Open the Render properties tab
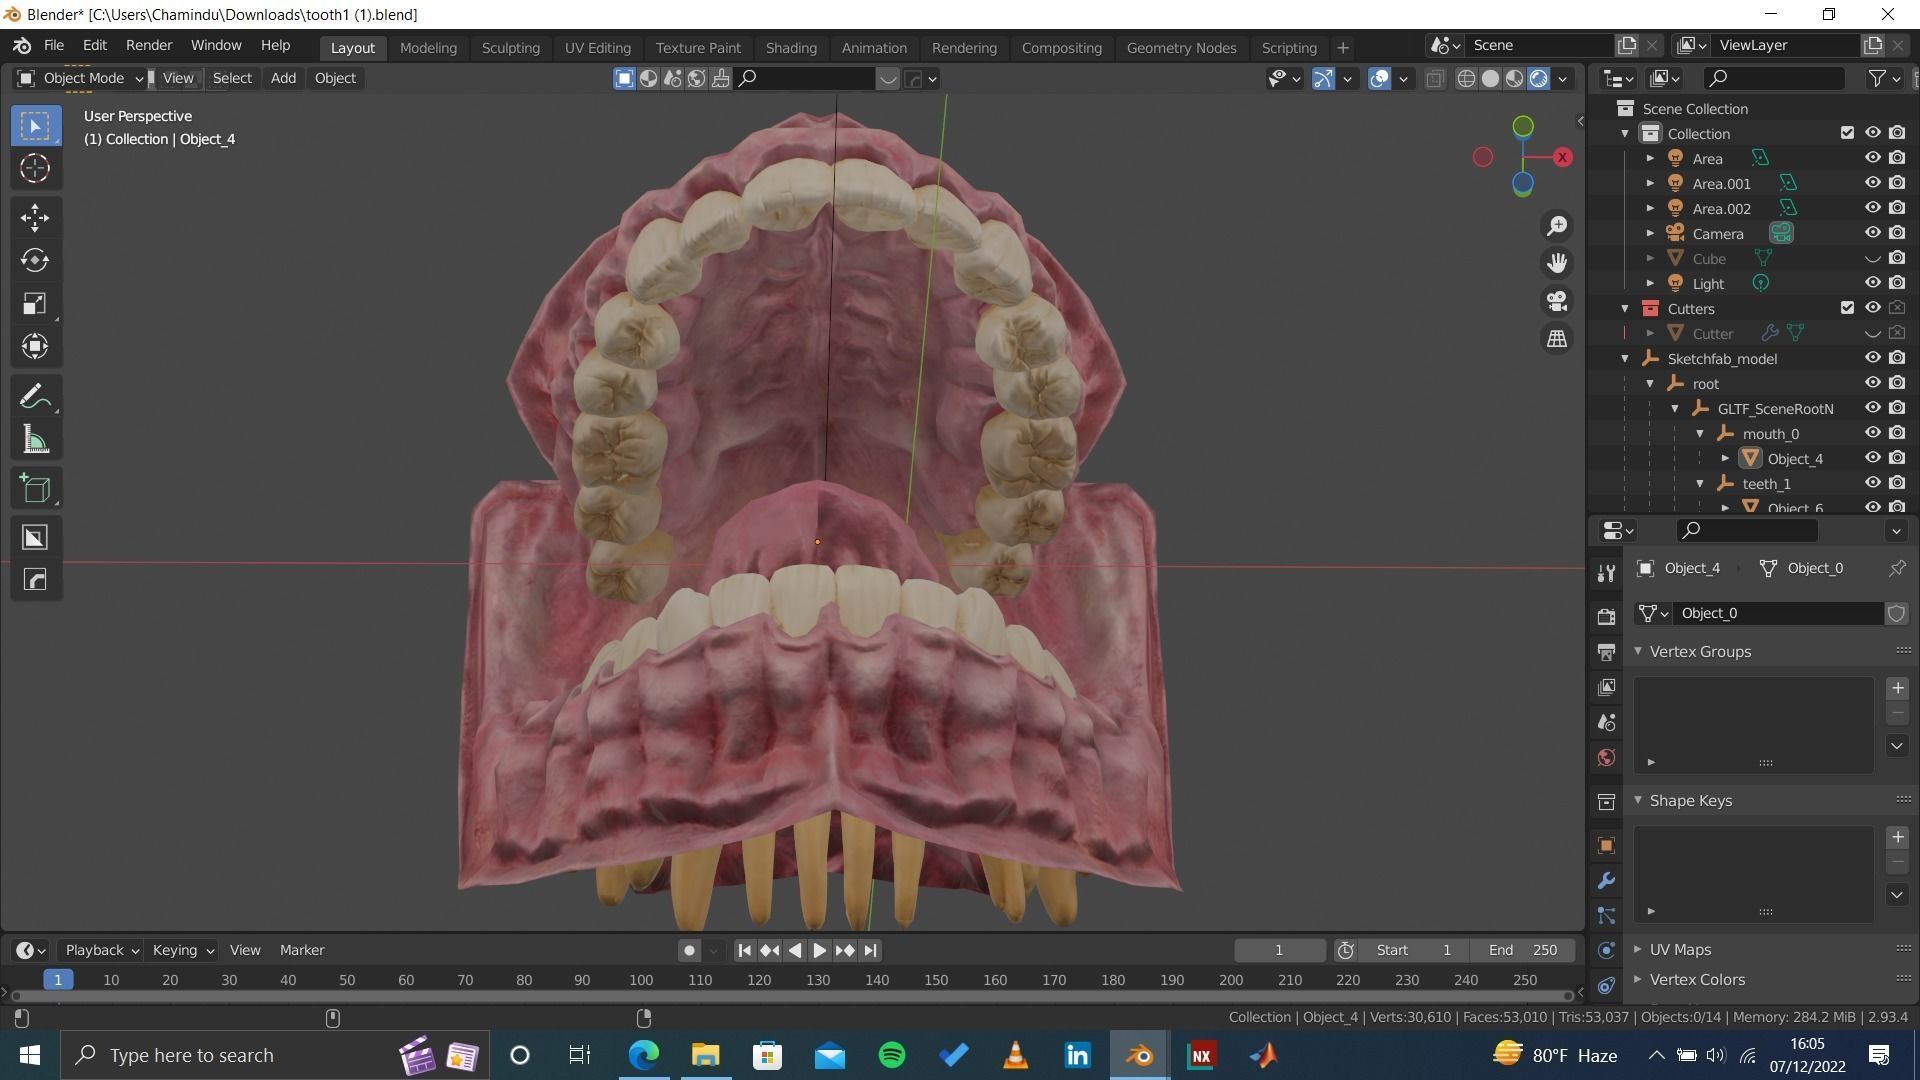 (x=1606, y=616)
